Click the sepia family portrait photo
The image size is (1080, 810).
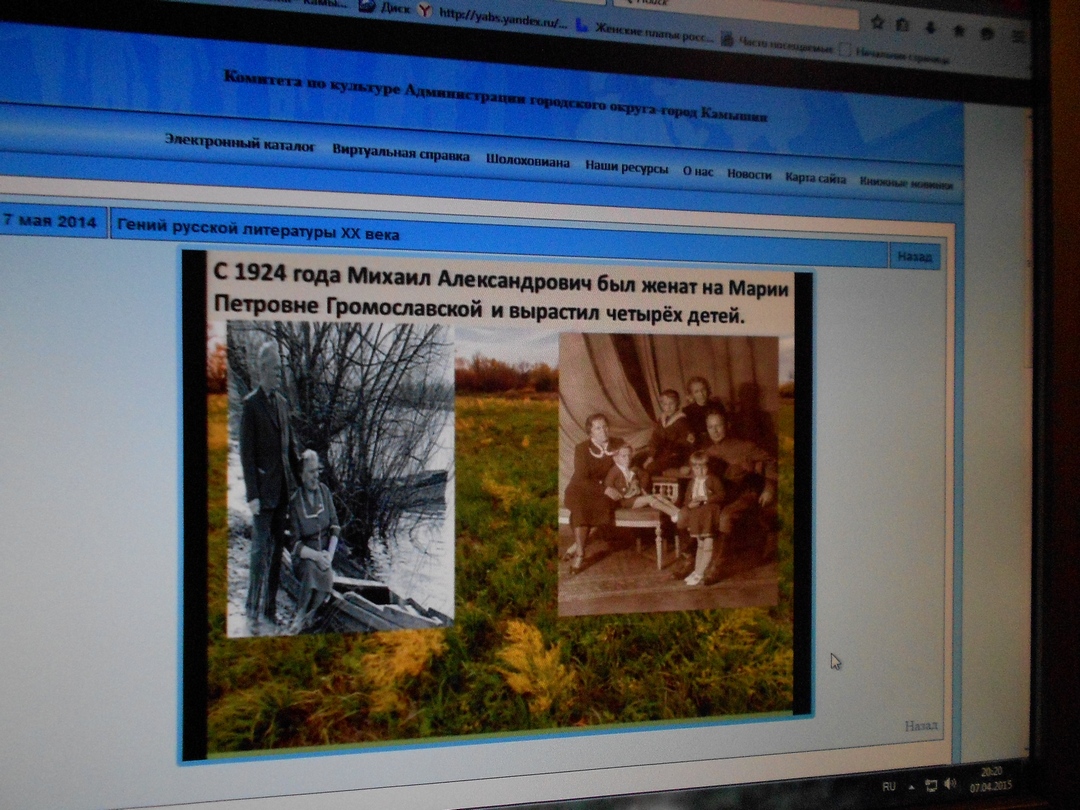[x=668, y=474]
